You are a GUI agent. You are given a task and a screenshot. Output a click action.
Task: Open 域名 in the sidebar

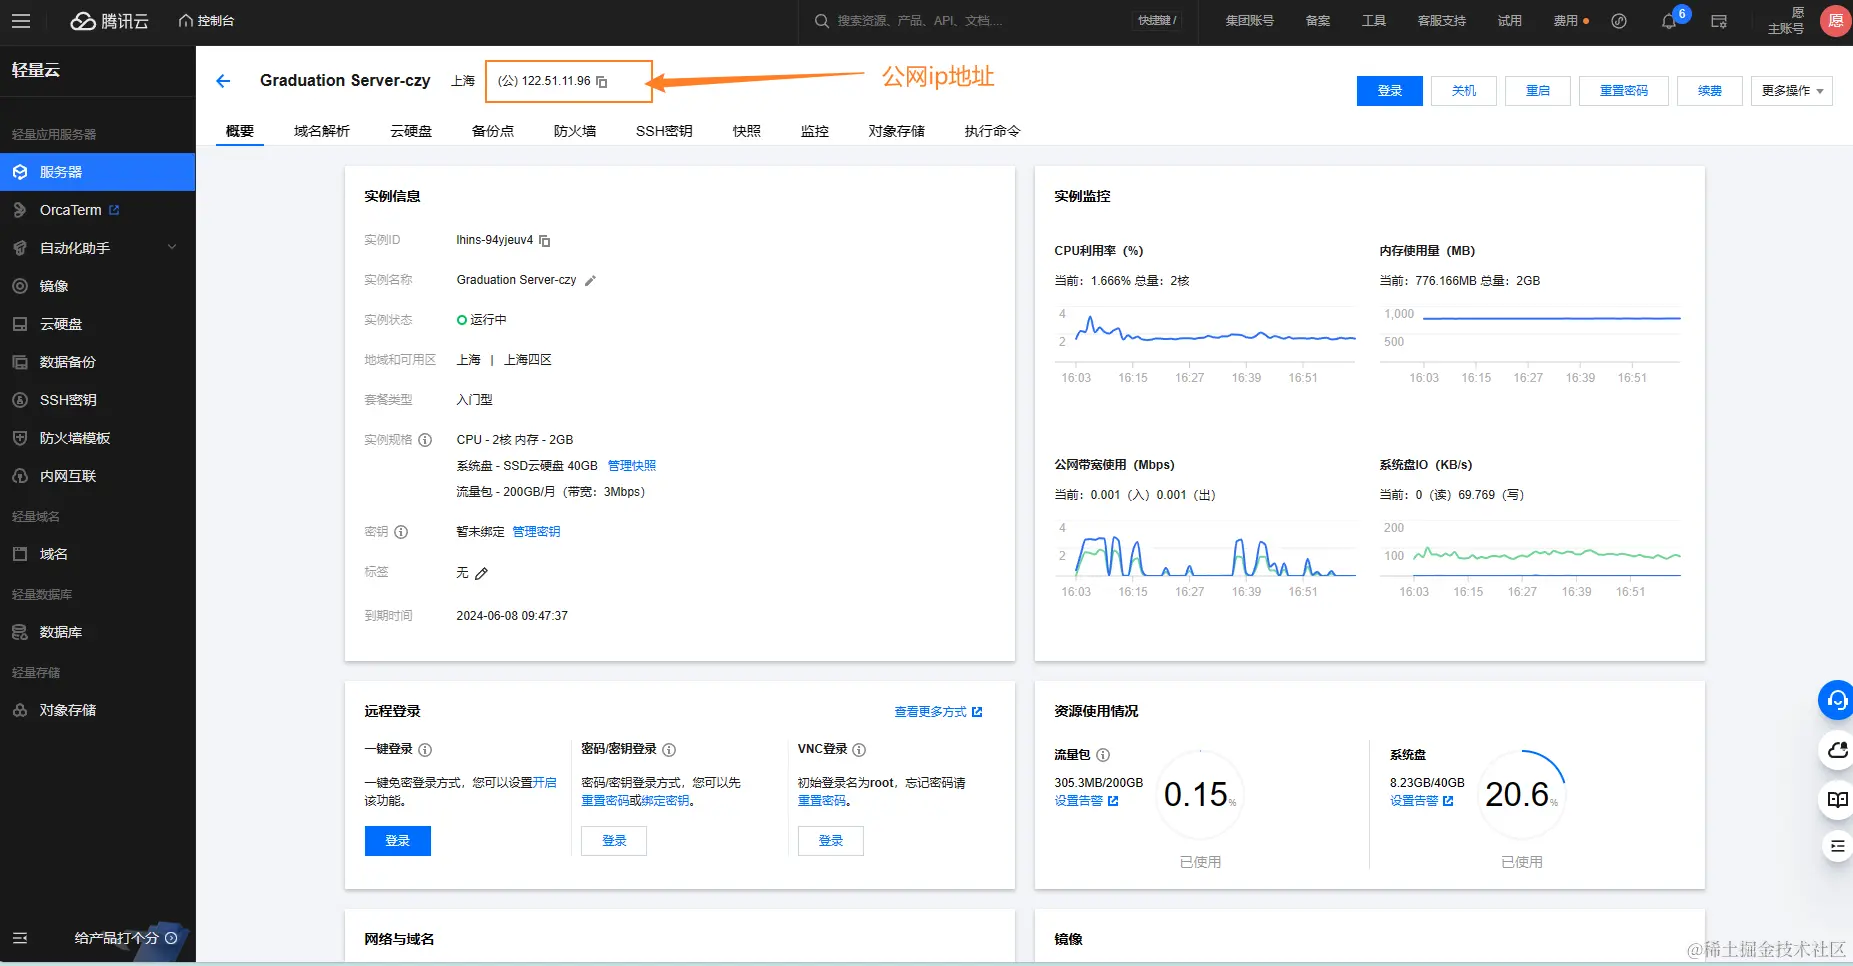click(98, 554)
